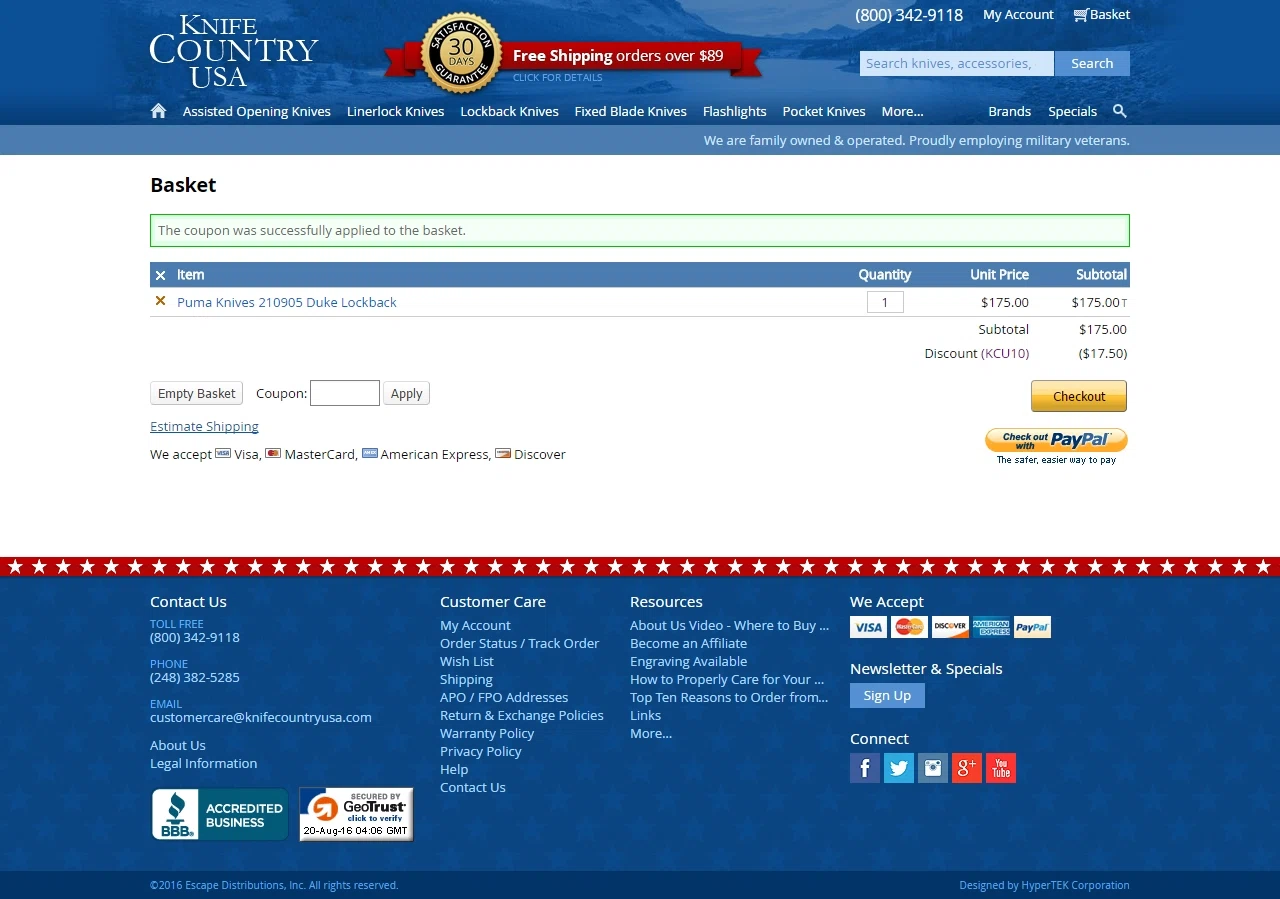Open the Estimate Shipping link
Screen dimensions: 1280x899
coord(204,426)
